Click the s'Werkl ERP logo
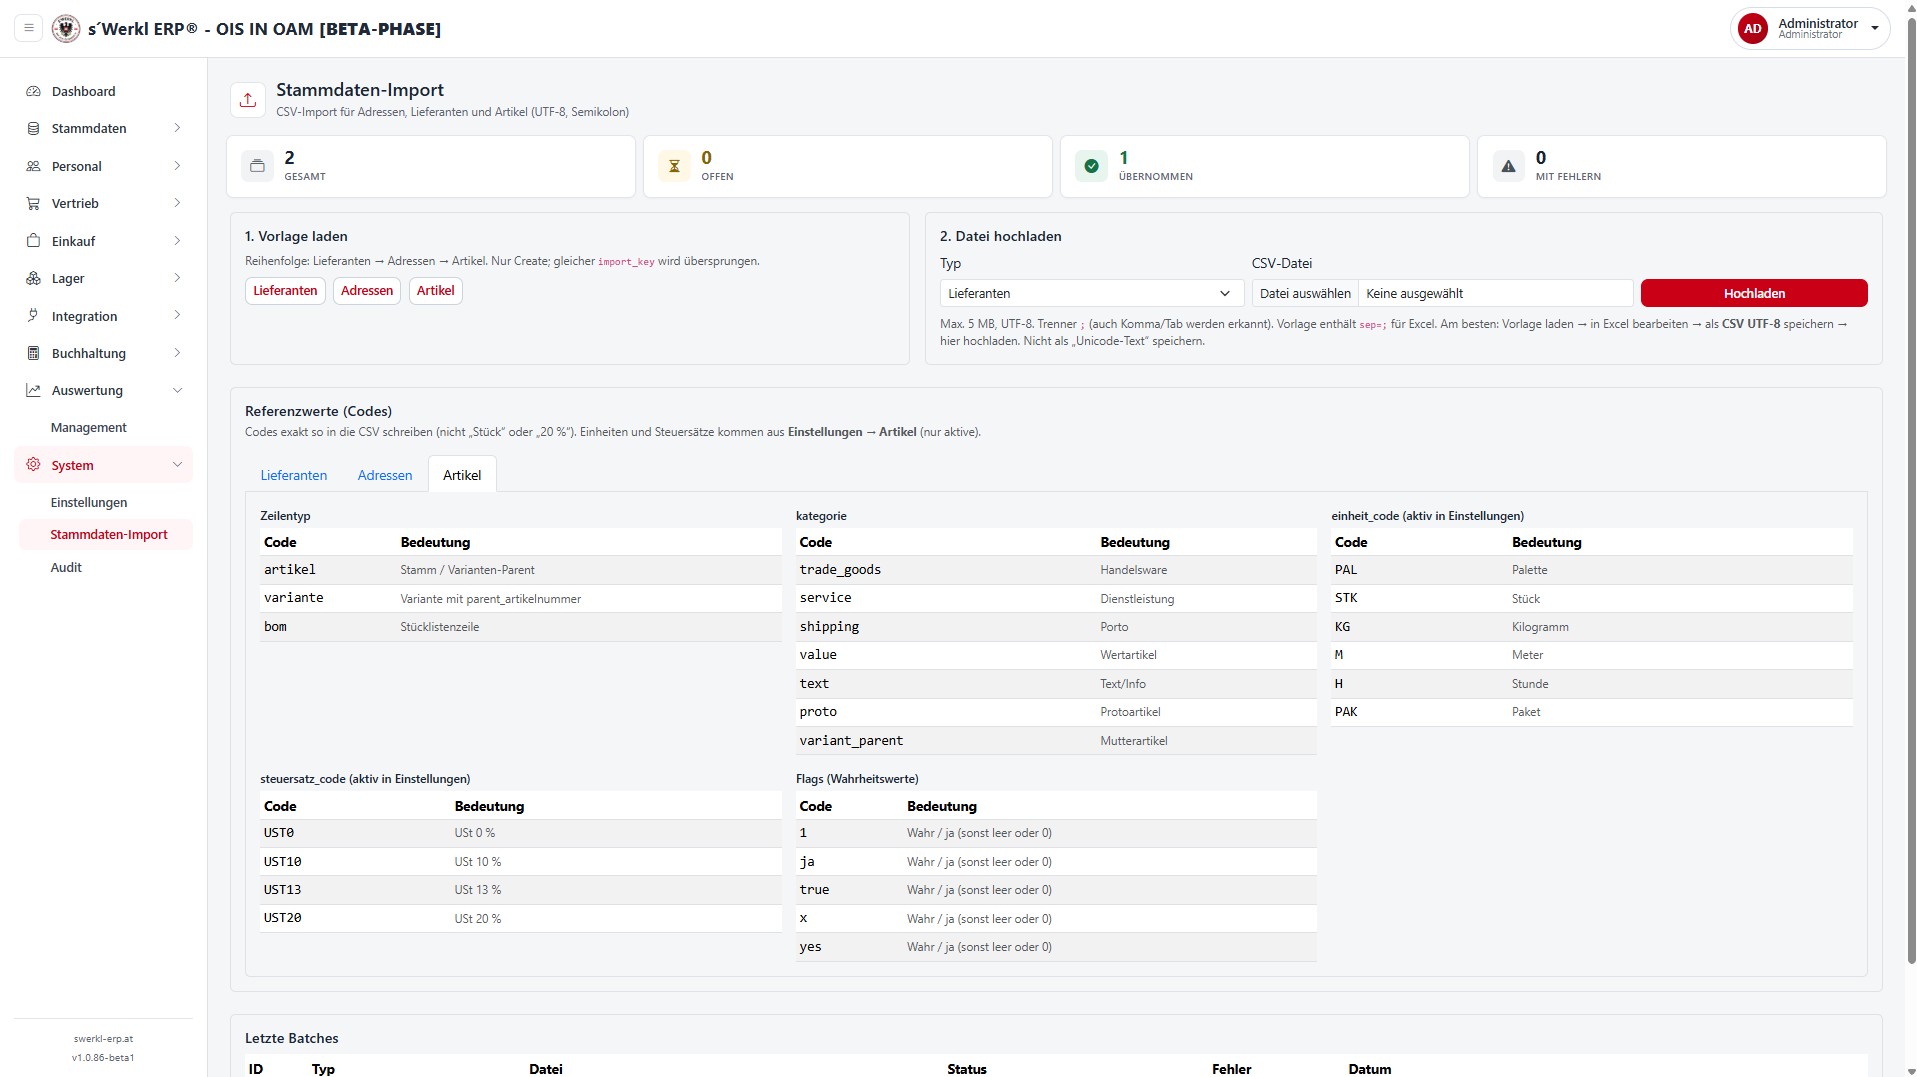 coord(66,28)
